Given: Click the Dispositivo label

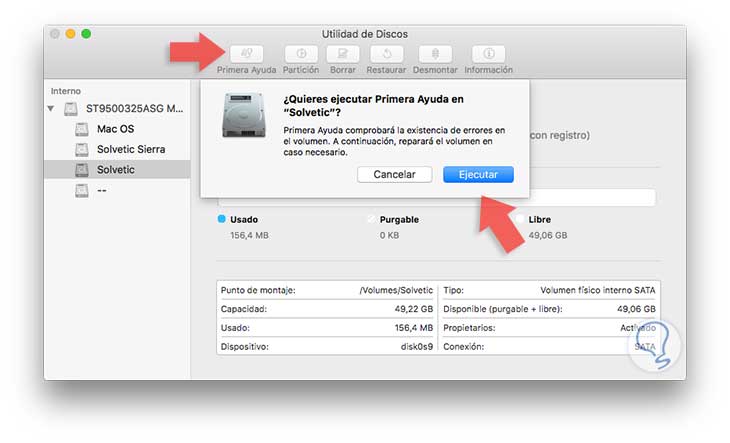Looking at the screenshot, I should [244, 347].
